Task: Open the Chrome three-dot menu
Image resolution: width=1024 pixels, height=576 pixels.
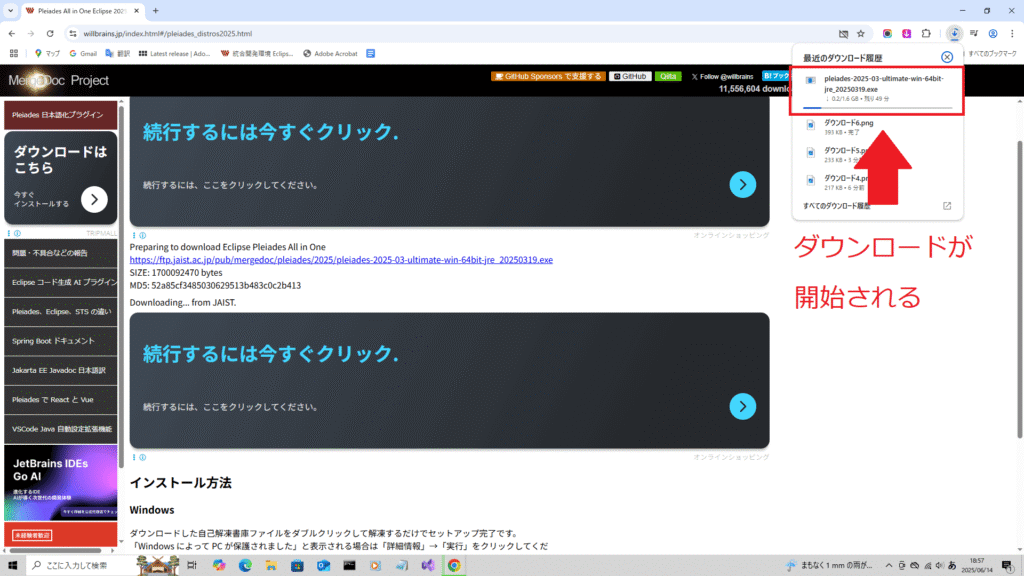Action: 1012,33
